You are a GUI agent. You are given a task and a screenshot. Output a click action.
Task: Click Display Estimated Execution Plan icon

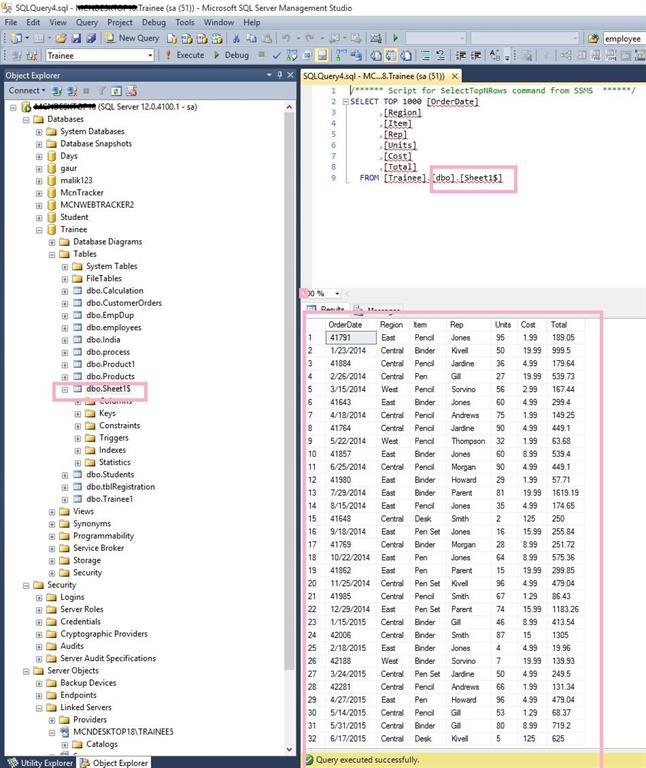point(292,55)
